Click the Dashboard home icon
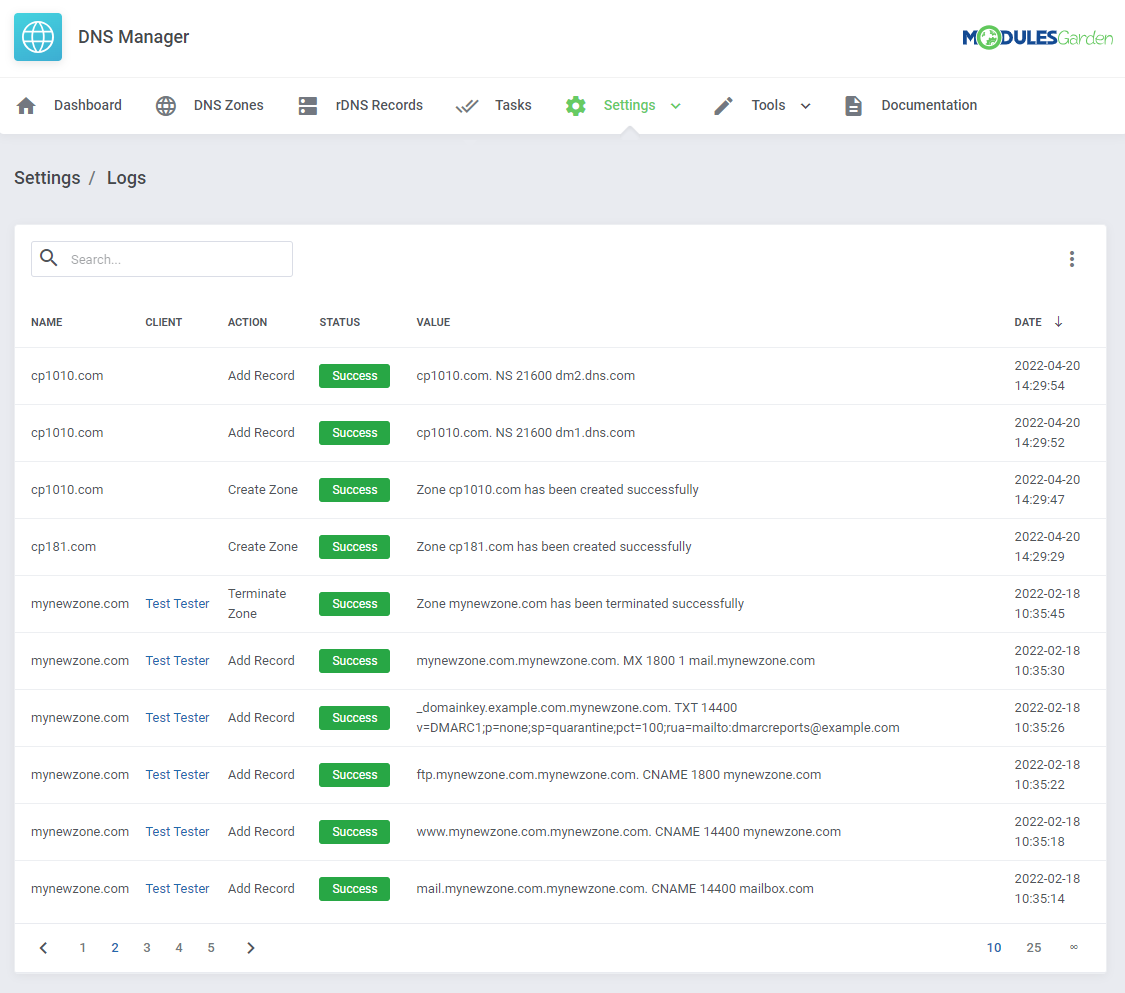The height and width of the screenshot is (993, 1125). [x=27, y=105]
